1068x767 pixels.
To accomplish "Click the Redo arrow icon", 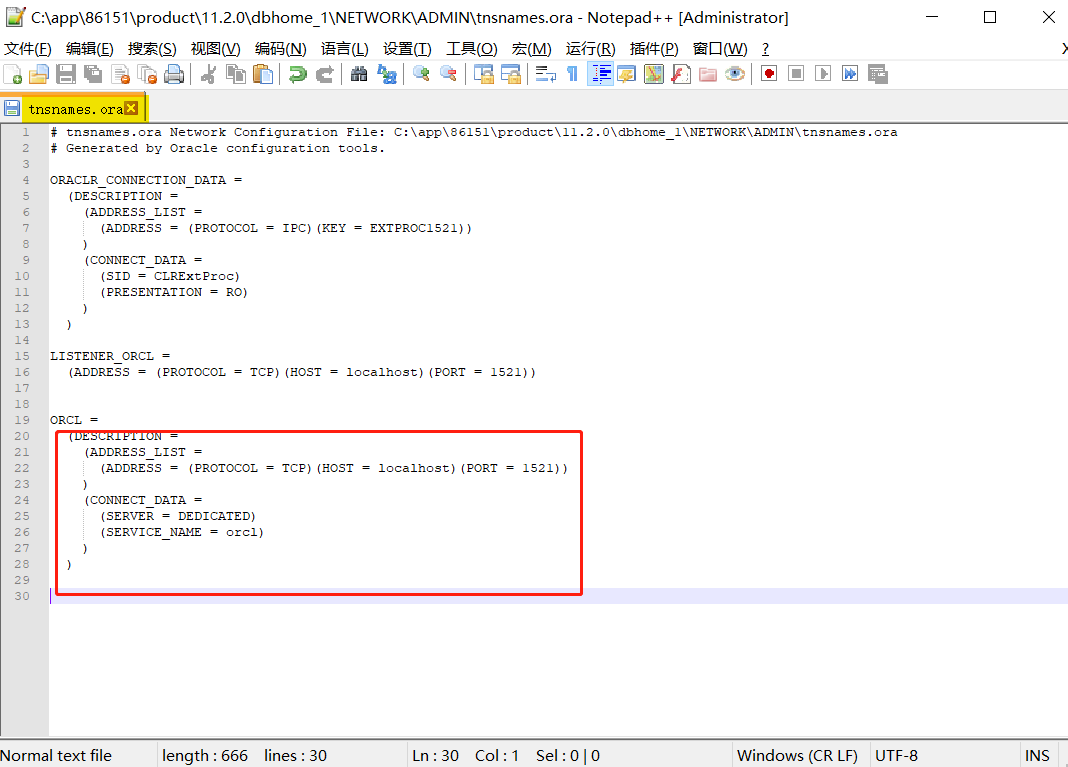I will [x=325, y=74].
